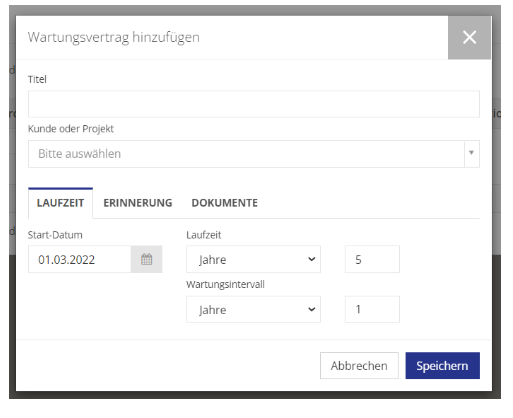Close the Wartungsvertrag hinzufügen dialog

pyautogui.click(x=469, y=37)
